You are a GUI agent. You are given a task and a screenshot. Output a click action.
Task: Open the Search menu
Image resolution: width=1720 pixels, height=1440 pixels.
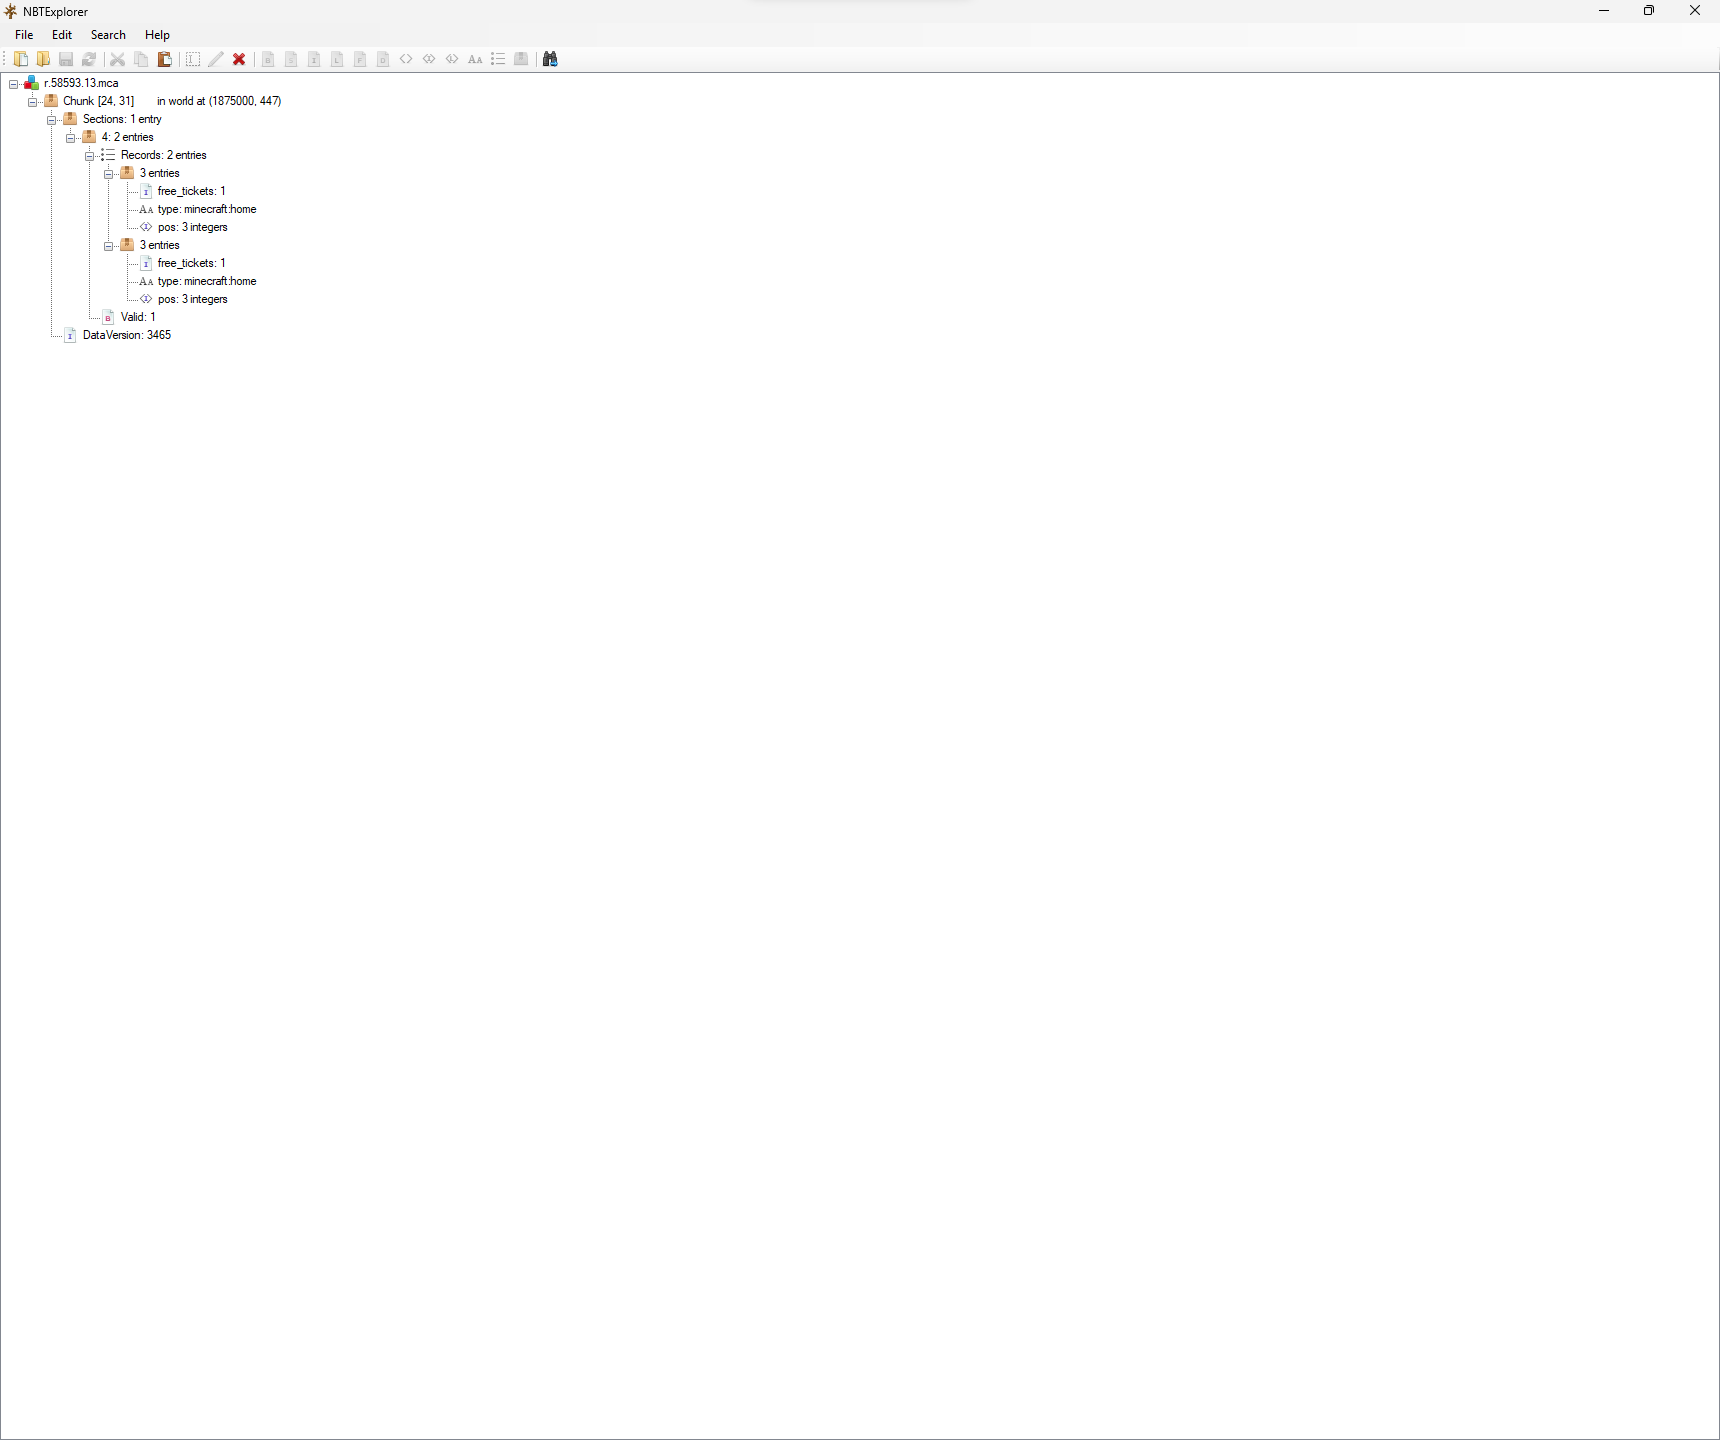pyautogui.click(x=108, y=34)
